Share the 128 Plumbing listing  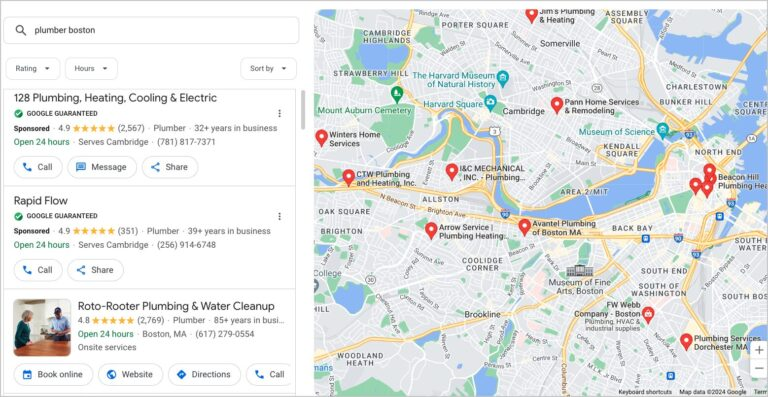click(170, 167)
